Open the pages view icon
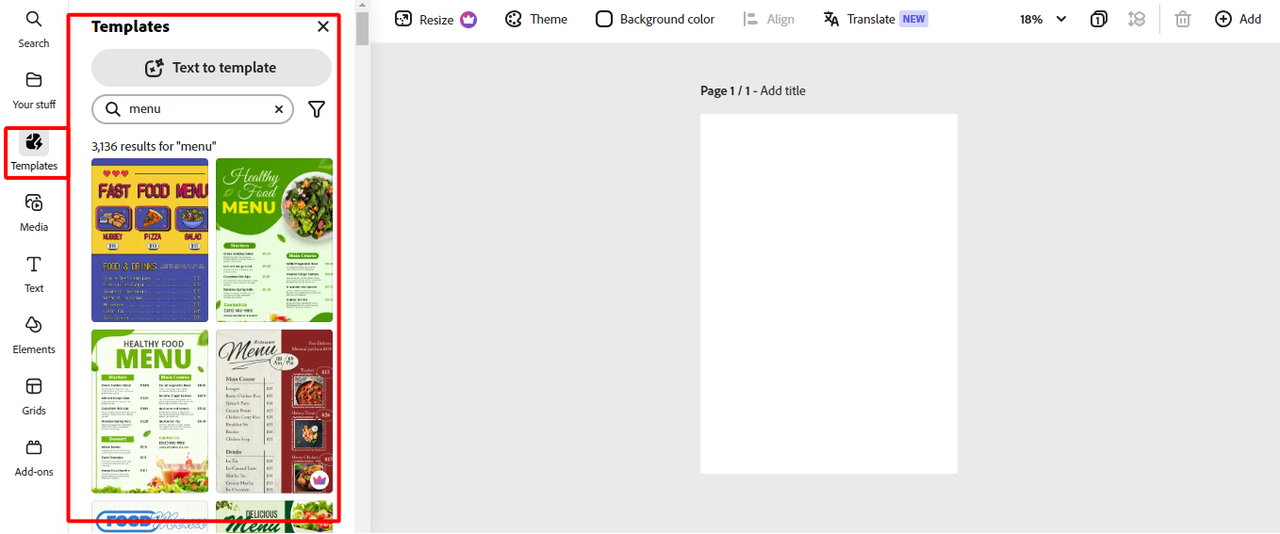The height and width of the screenshot is (534, 1280). (x=1099, y=19)
